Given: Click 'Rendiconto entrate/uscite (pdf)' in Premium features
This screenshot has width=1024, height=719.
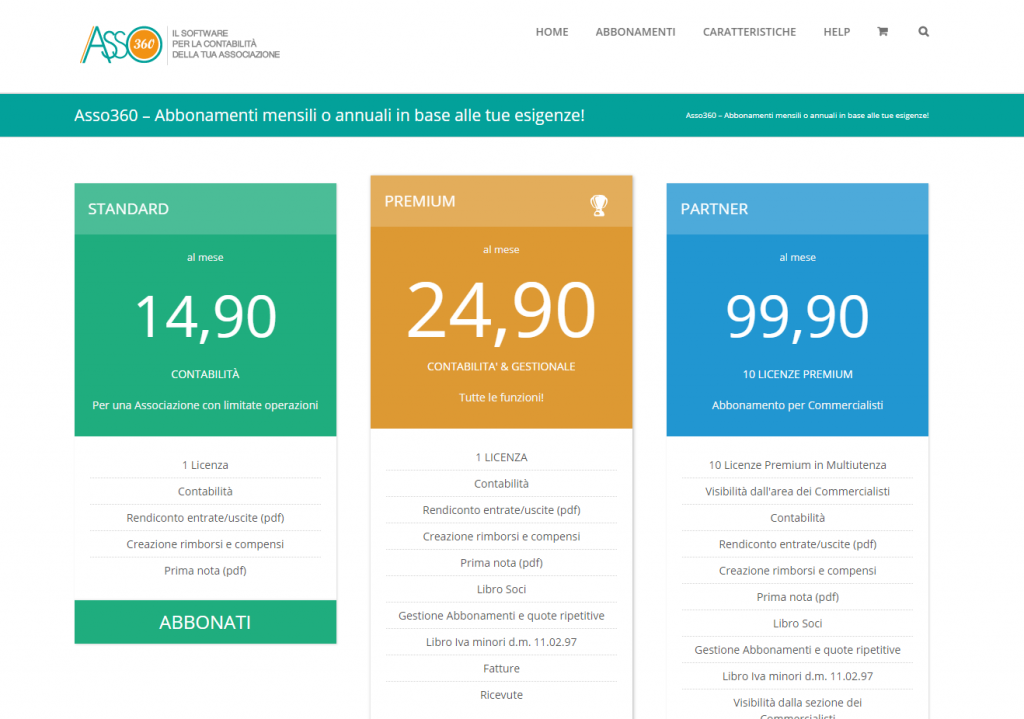Looking at the screenshot, I should [501, 510].
